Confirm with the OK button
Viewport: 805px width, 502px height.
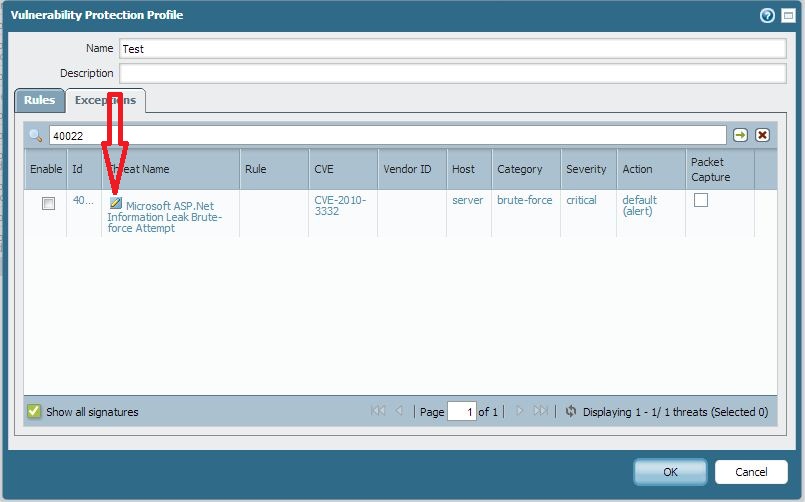670,472
